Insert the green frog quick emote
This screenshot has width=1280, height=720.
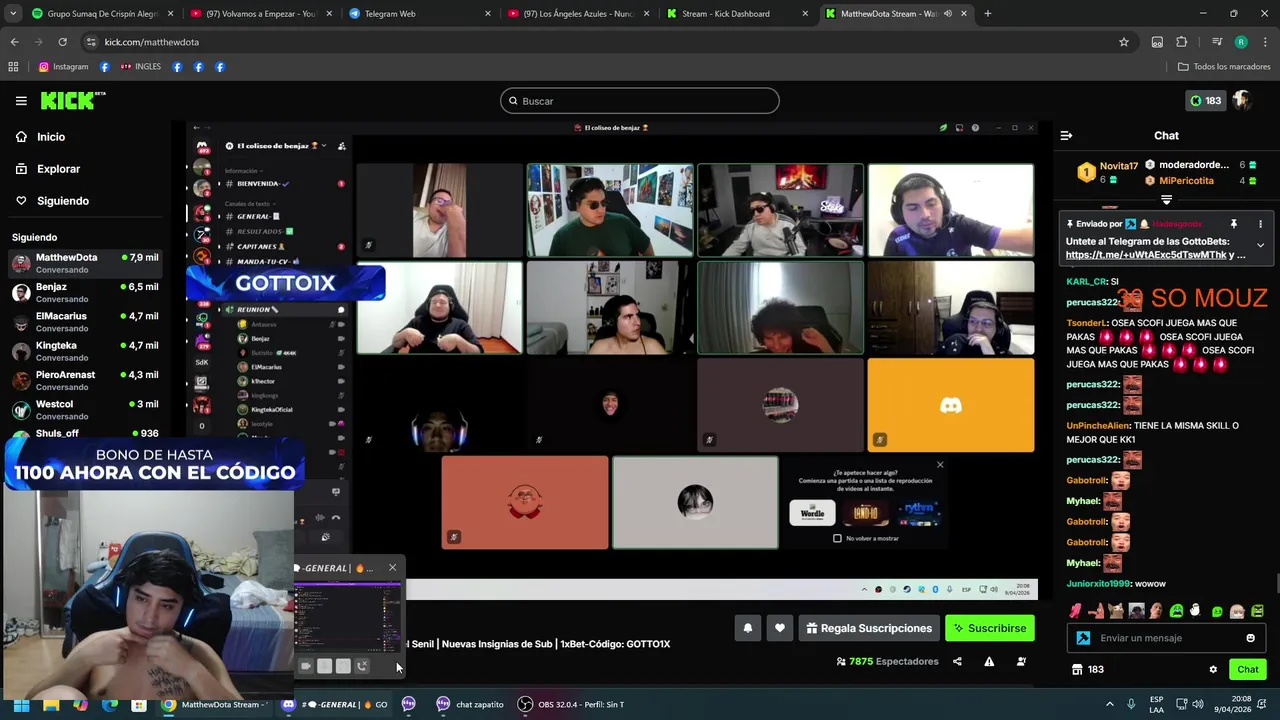[1176, 611]
